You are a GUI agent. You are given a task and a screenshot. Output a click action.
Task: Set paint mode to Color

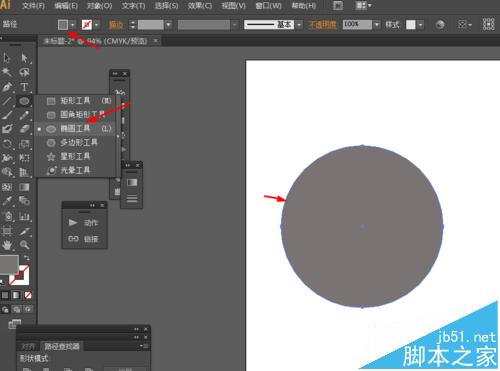[5, 295]
